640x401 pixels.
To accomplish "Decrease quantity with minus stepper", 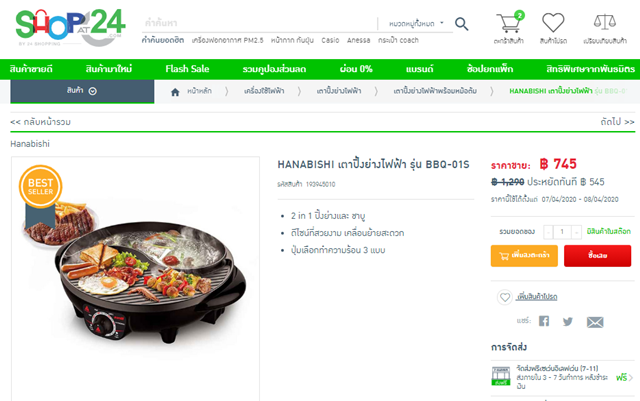I will point(548,232).
